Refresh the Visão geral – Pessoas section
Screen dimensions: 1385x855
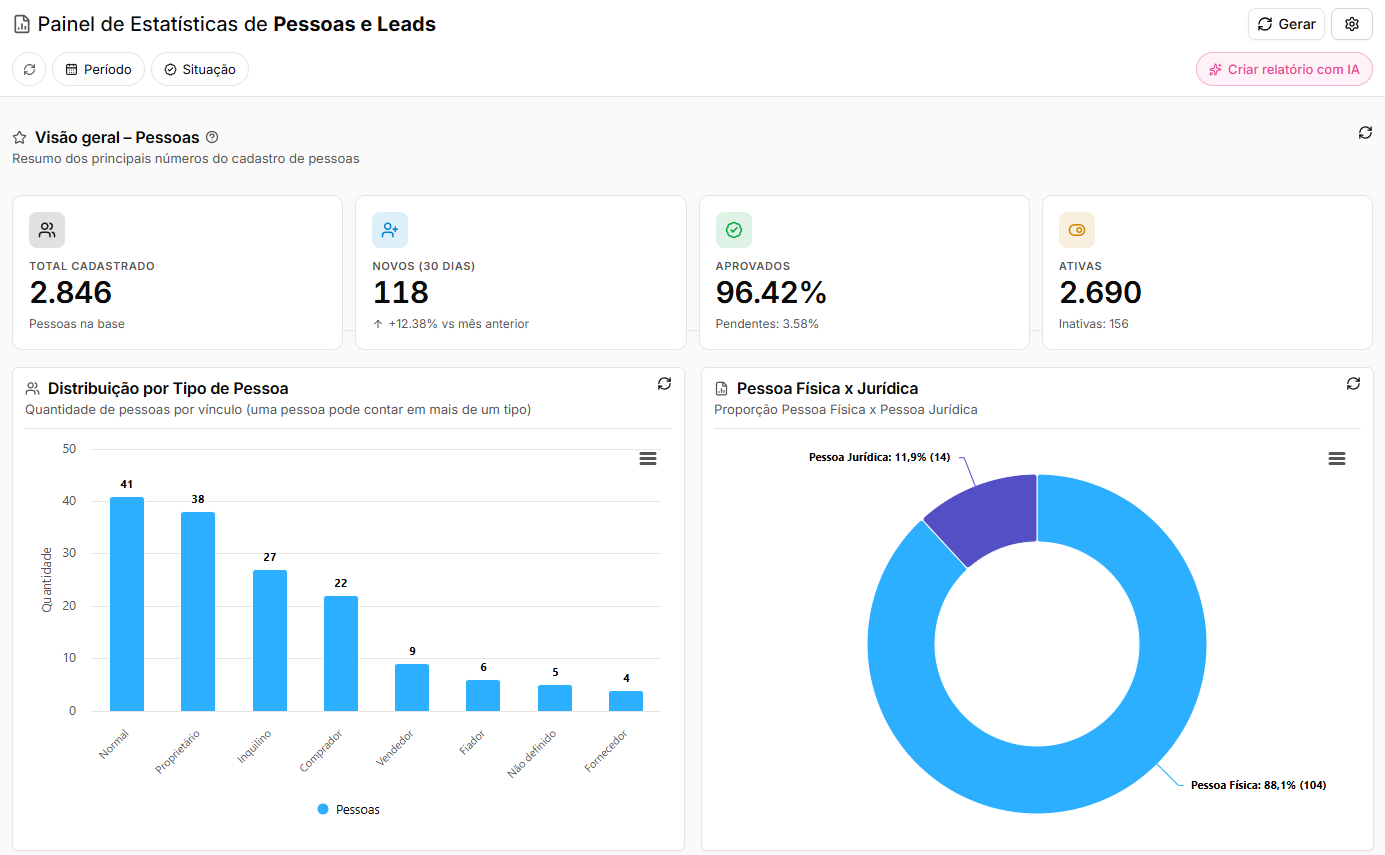point(1365,133)
